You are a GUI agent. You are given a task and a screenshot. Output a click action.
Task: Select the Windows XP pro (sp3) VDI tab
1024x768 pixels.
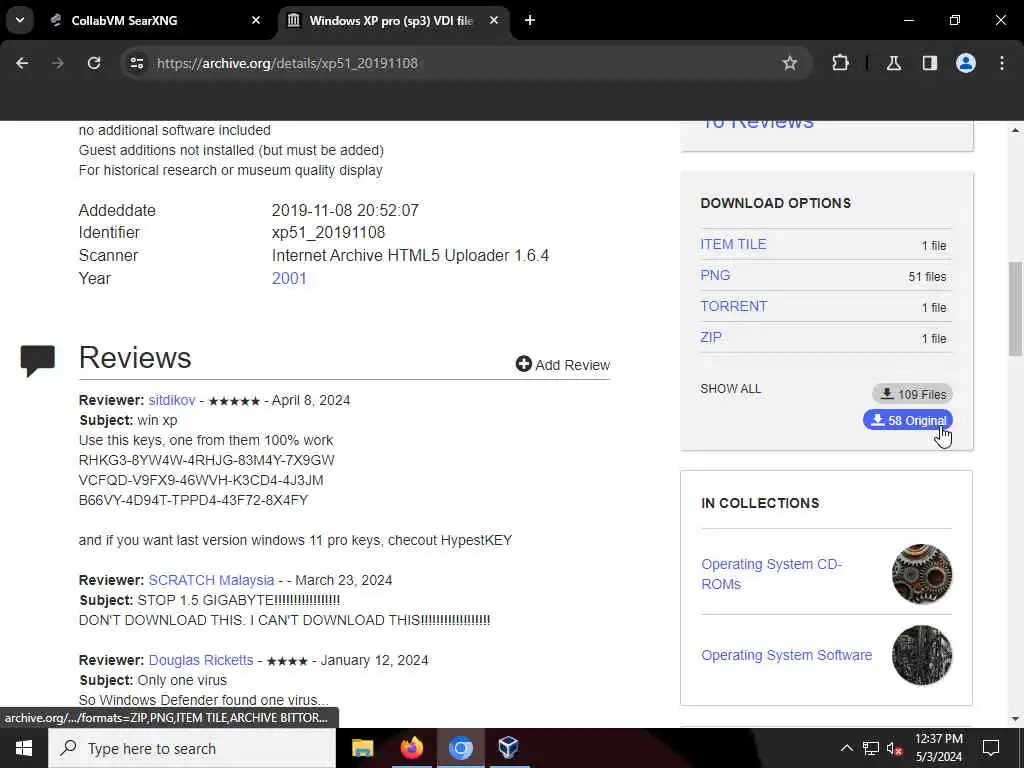click(392, 20)
